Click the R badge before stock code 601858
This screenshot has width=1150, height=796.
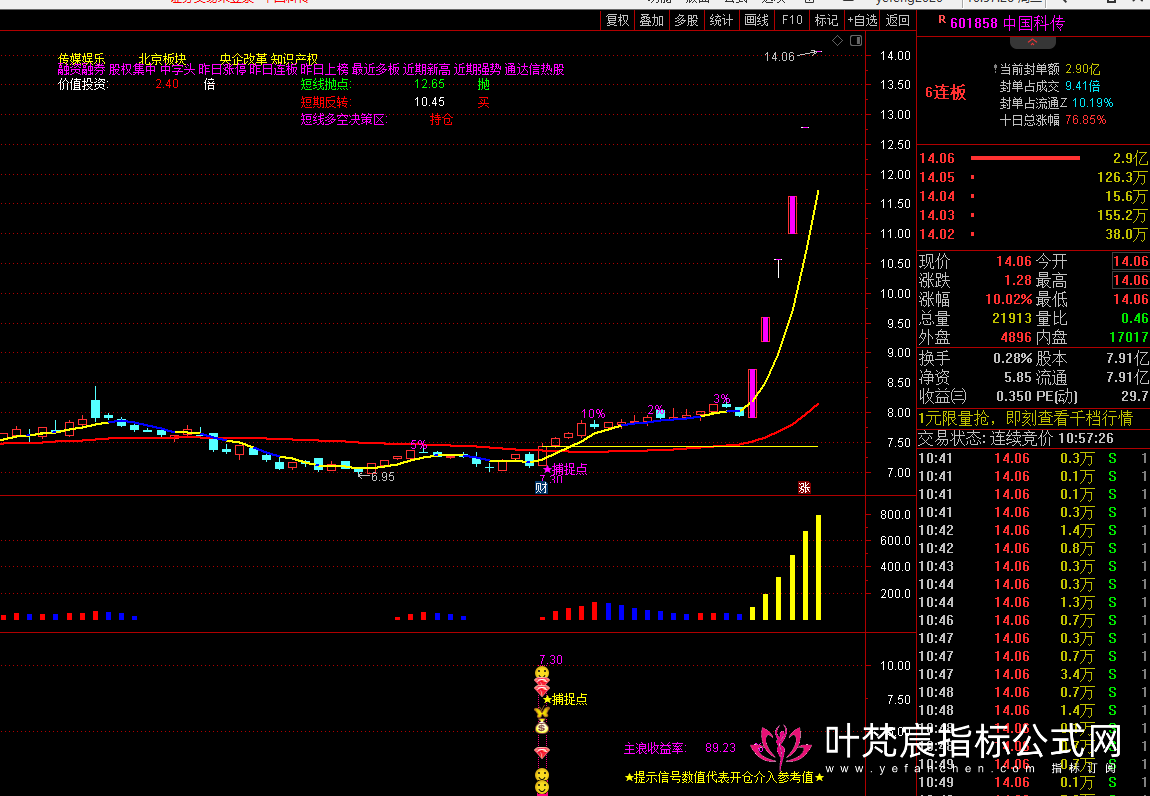point(941,21)
